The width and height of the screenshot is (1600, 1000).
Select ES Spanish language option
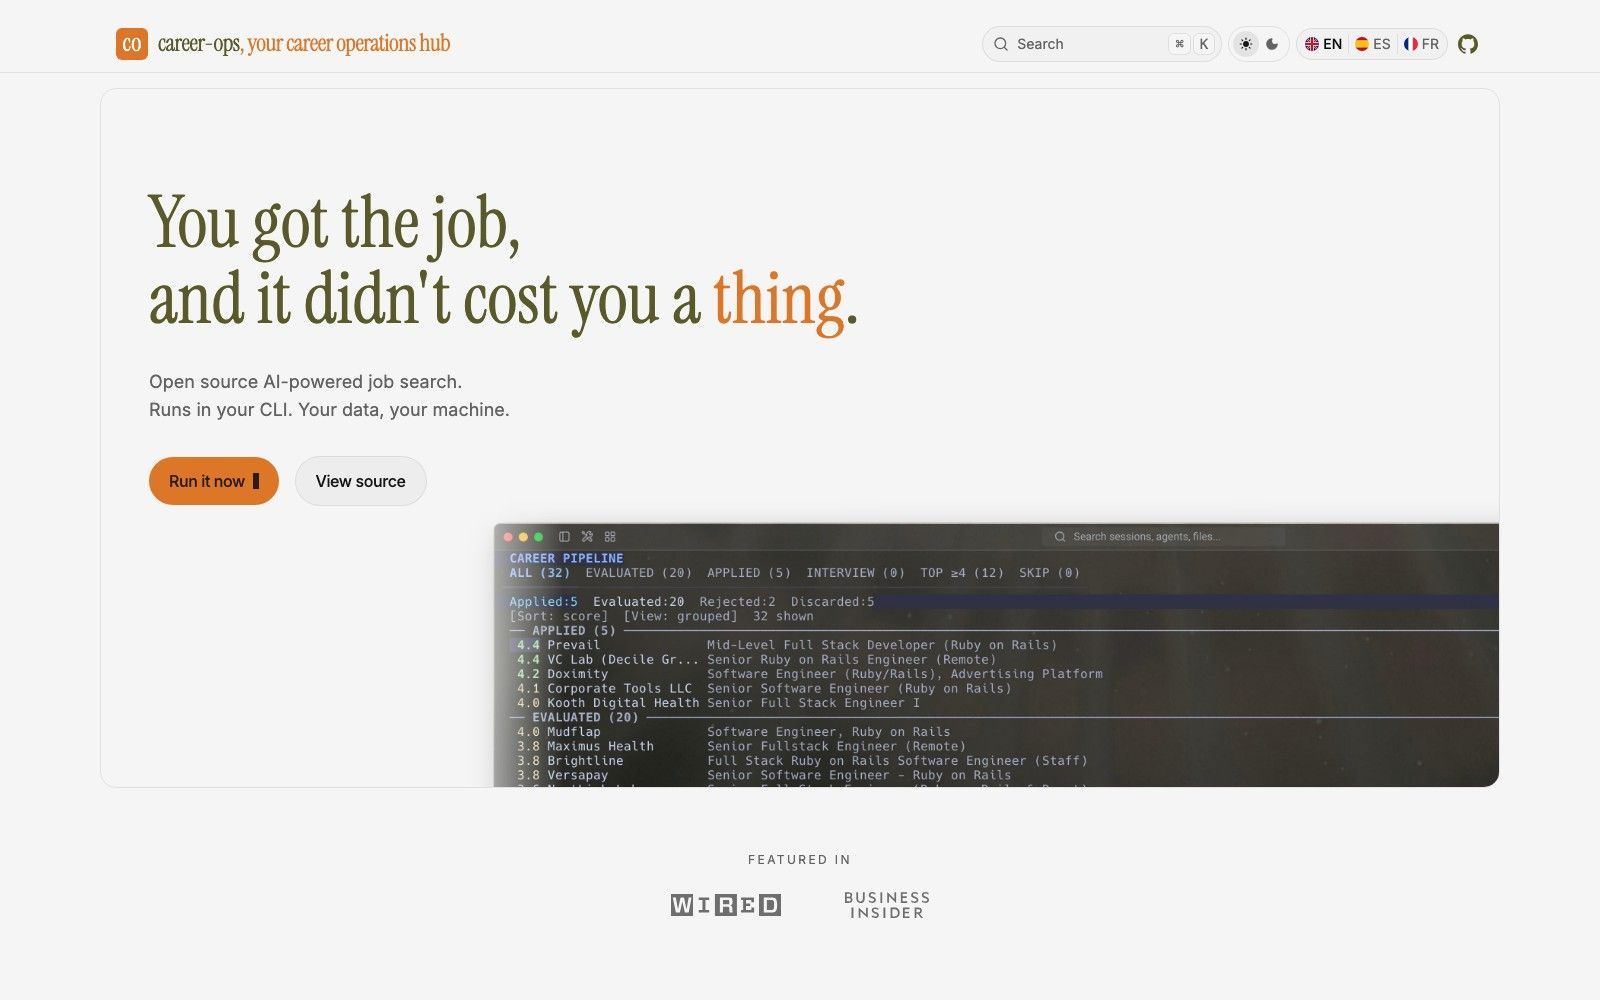point(1372,44)
